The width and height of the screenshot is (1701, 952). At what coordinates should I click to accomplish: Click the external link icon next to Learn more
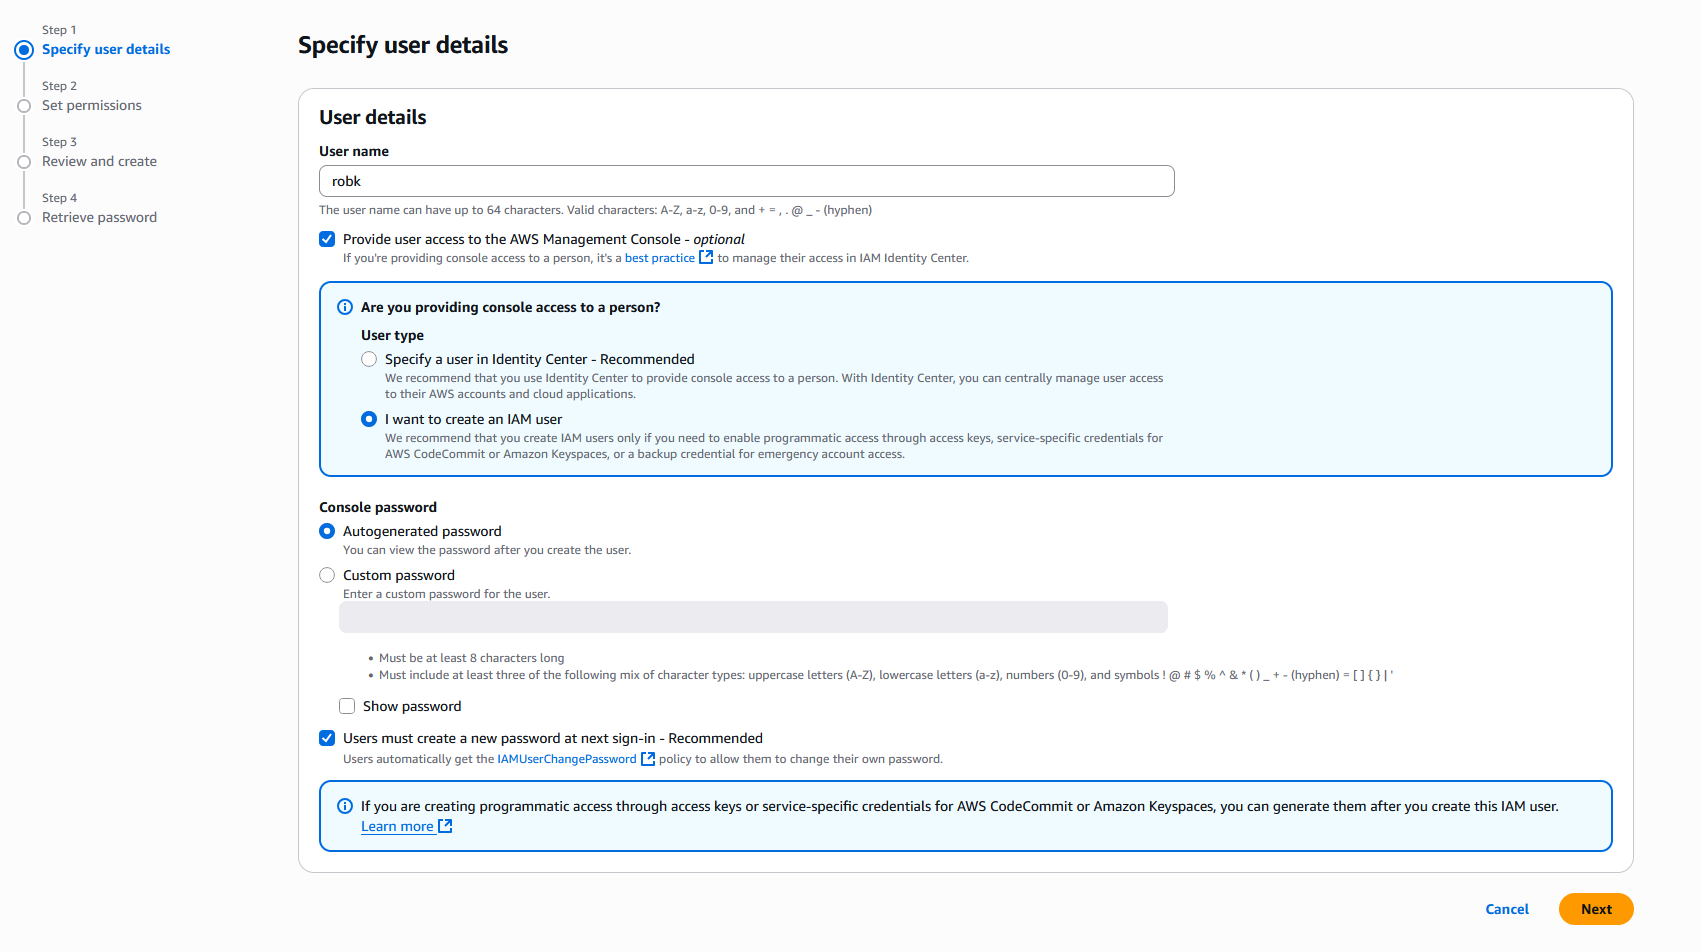click(446, 826)
